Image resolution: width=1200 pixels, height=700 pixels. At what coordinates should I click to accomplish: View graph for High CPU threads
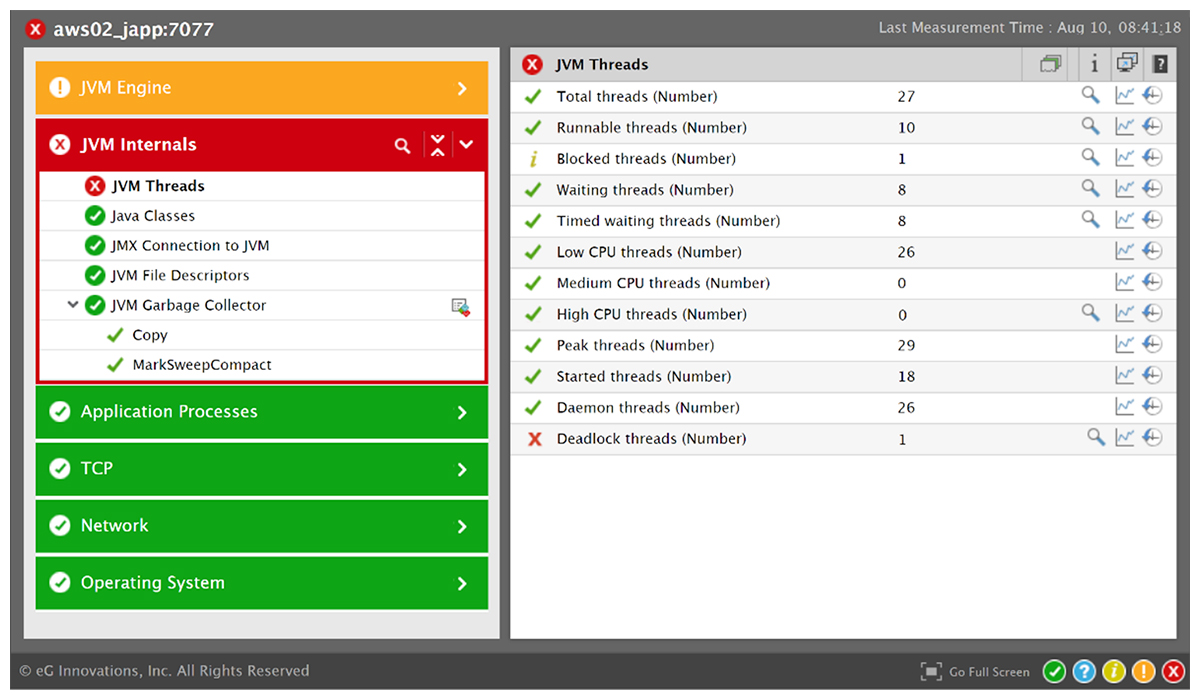pos(1125,313)
